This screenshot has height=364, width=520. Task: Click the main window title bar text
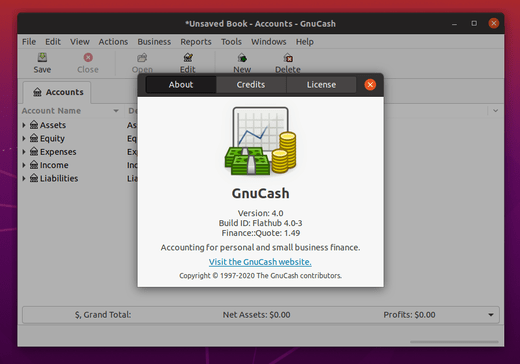pyautogui.click(x=260, y=24)
